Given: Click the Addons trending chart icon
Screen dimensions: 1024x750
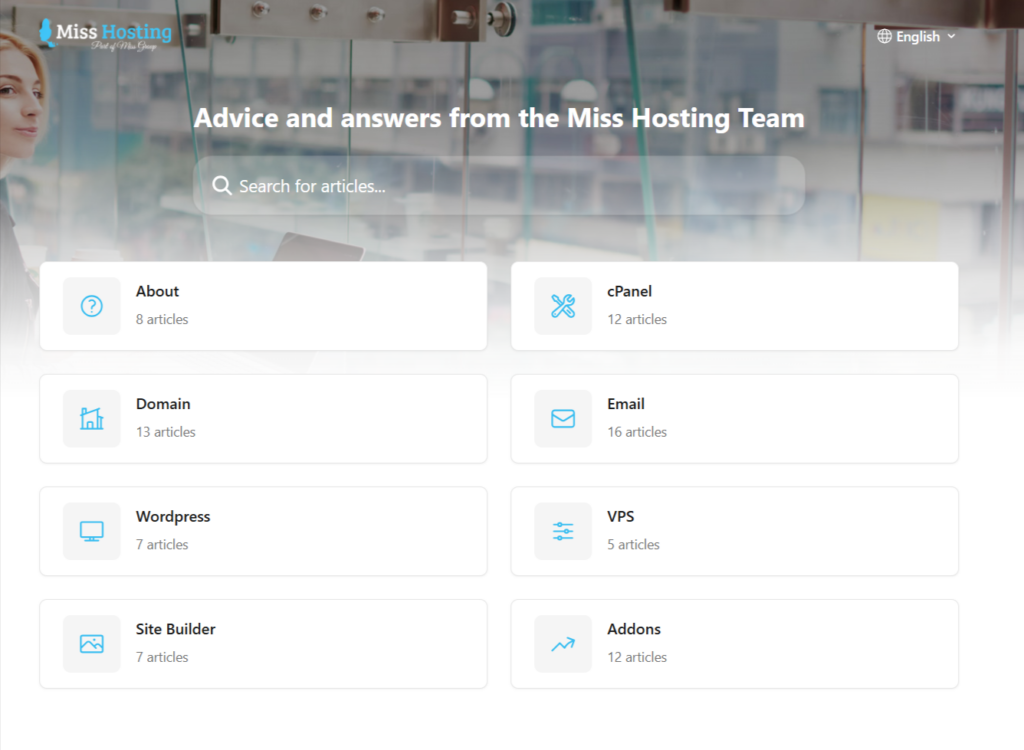Looking at the screenshot, I should click(x=562, y=643).
